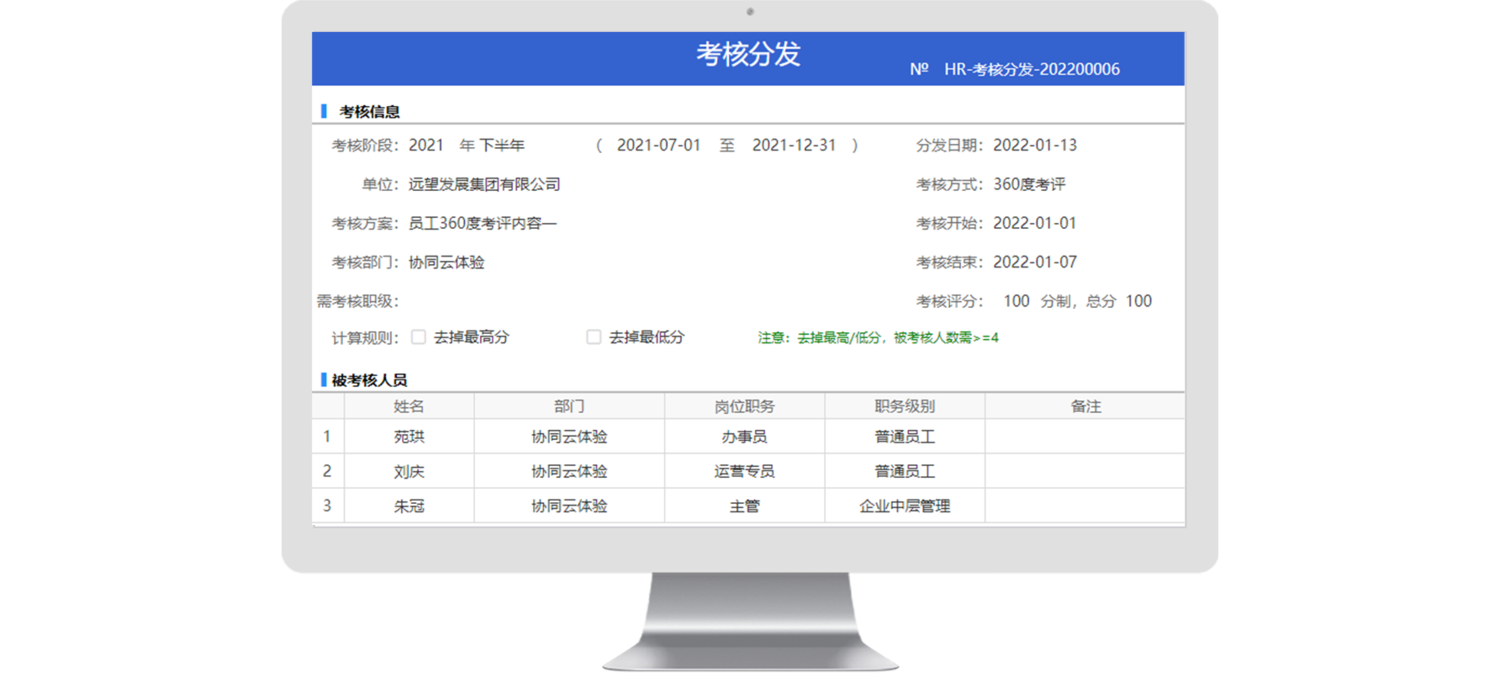Open the 考核方式 field showing 360度考评
Image resolution: width=1500 pixels, height=673 pixels.
1029,184
